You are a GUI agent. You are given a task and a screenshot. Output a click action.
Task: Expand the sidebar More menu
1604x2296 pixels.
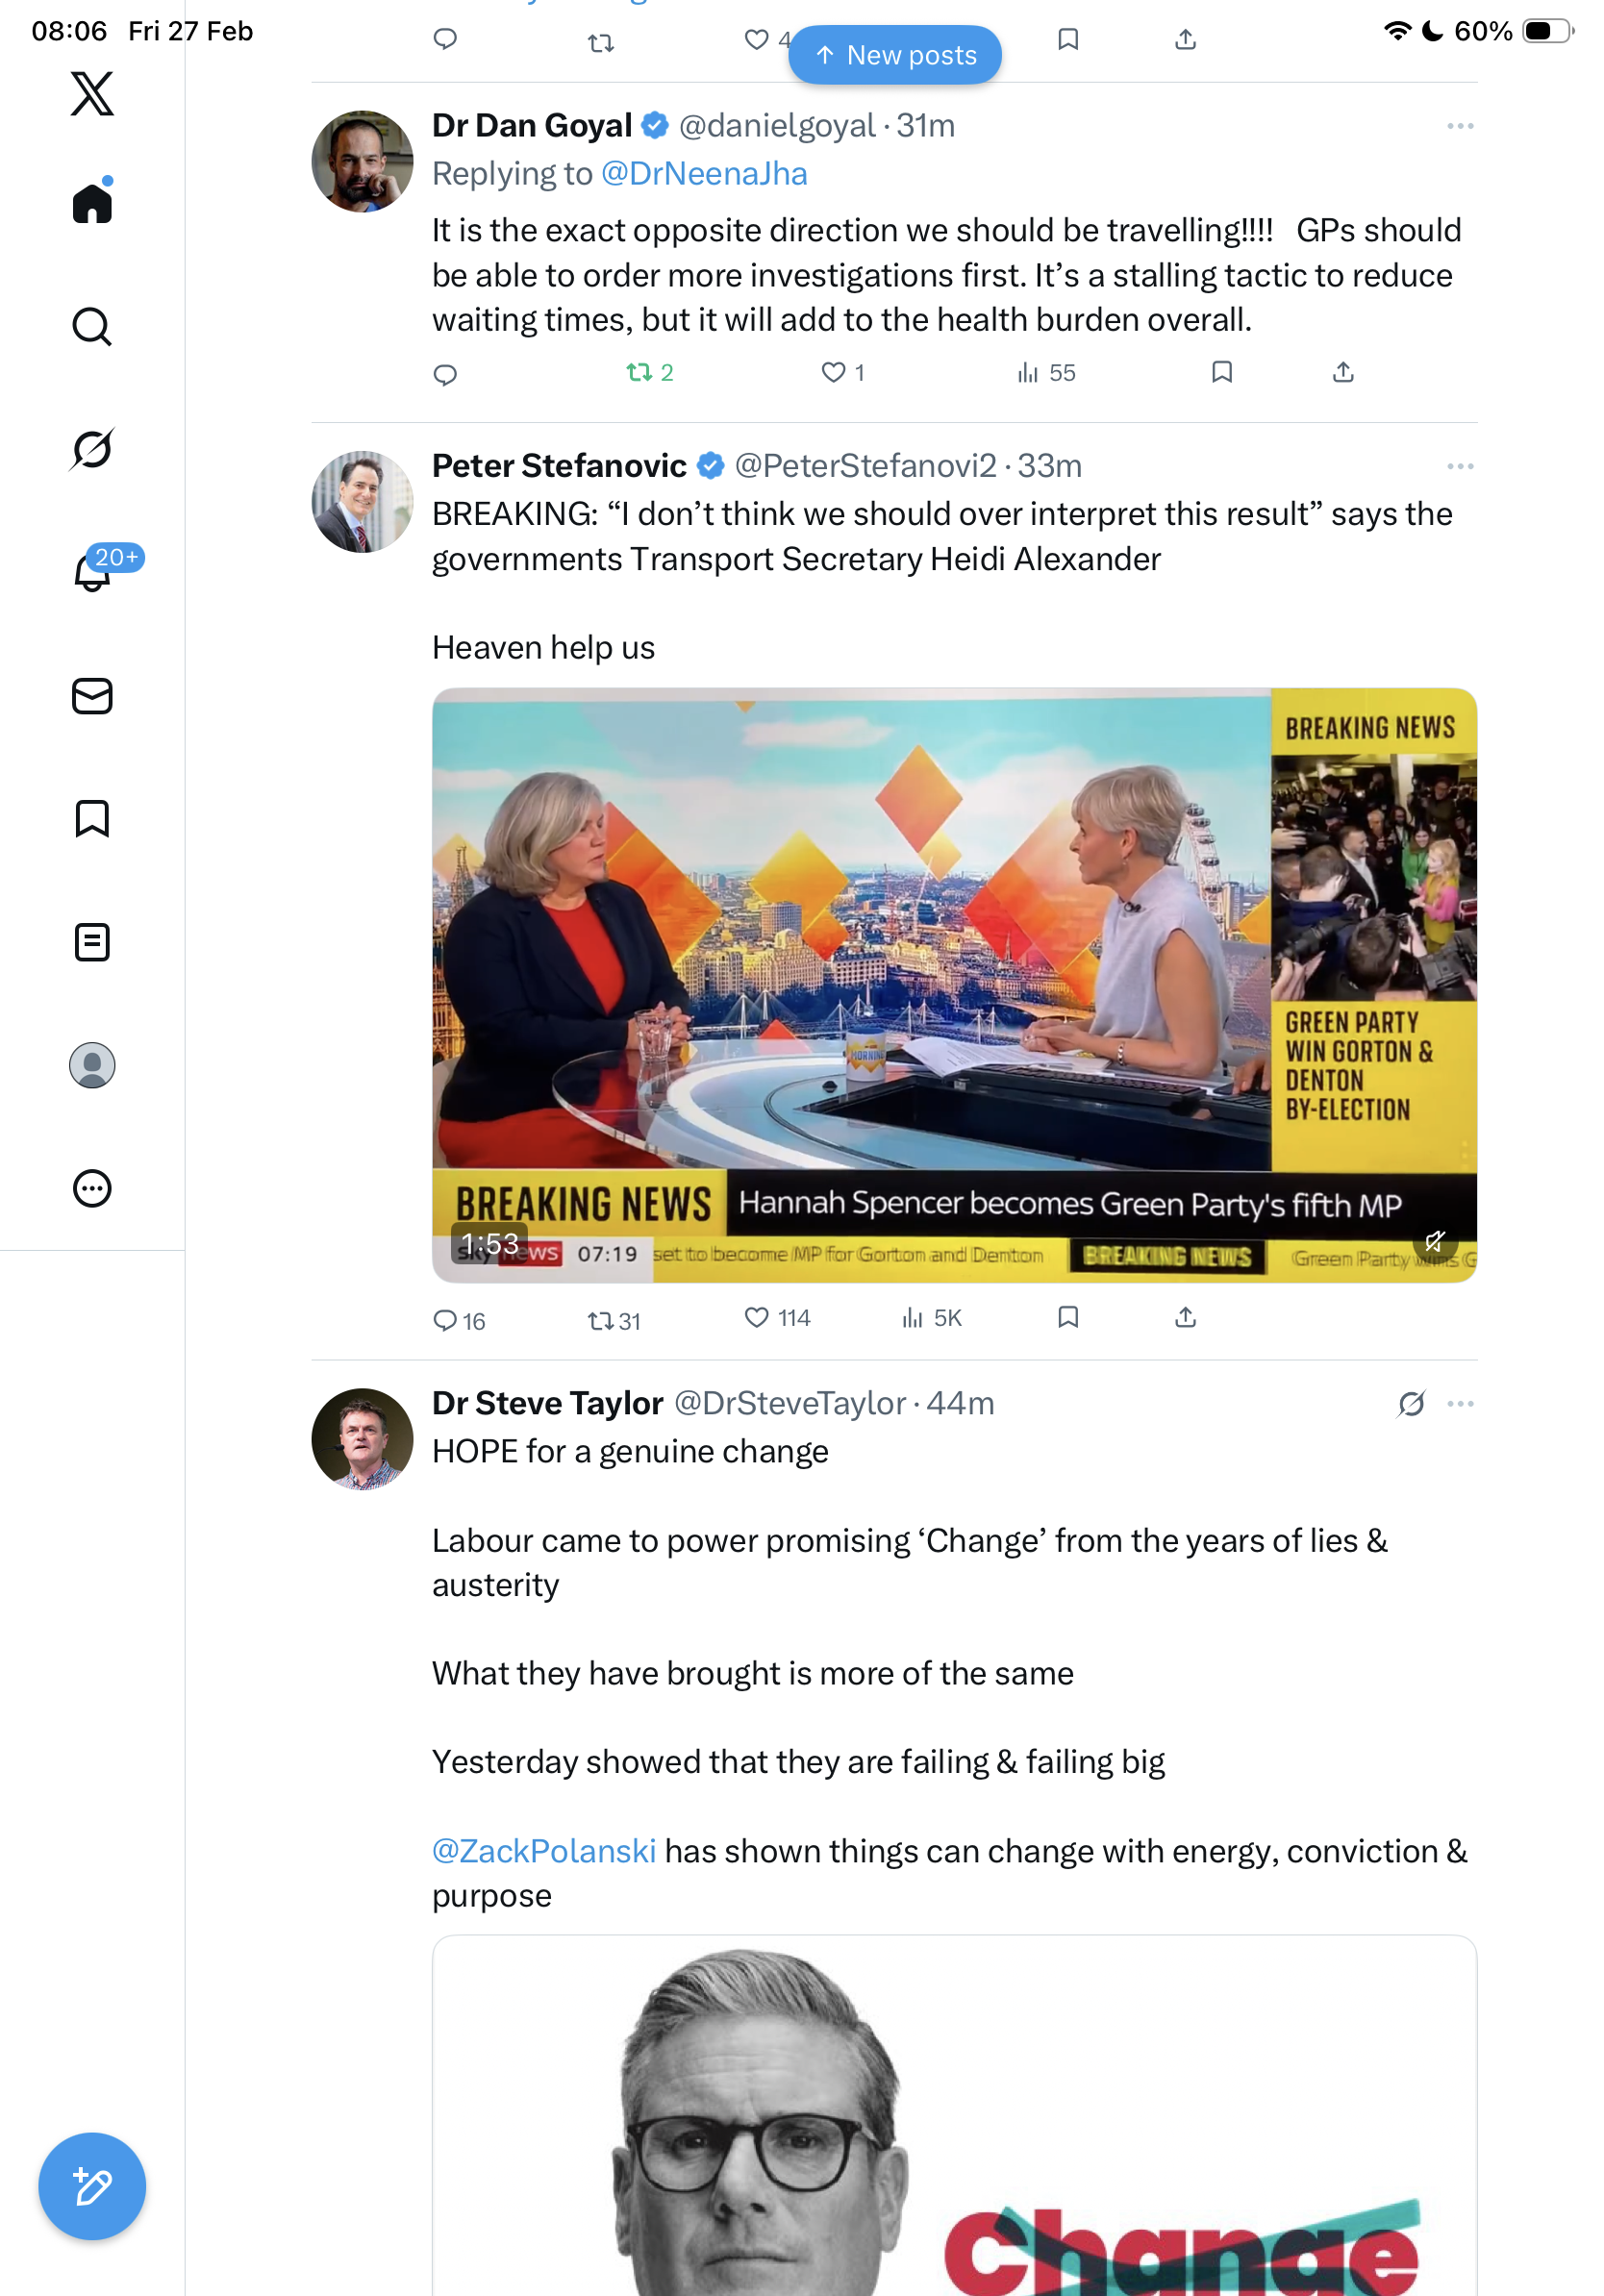click(92, 1188)
